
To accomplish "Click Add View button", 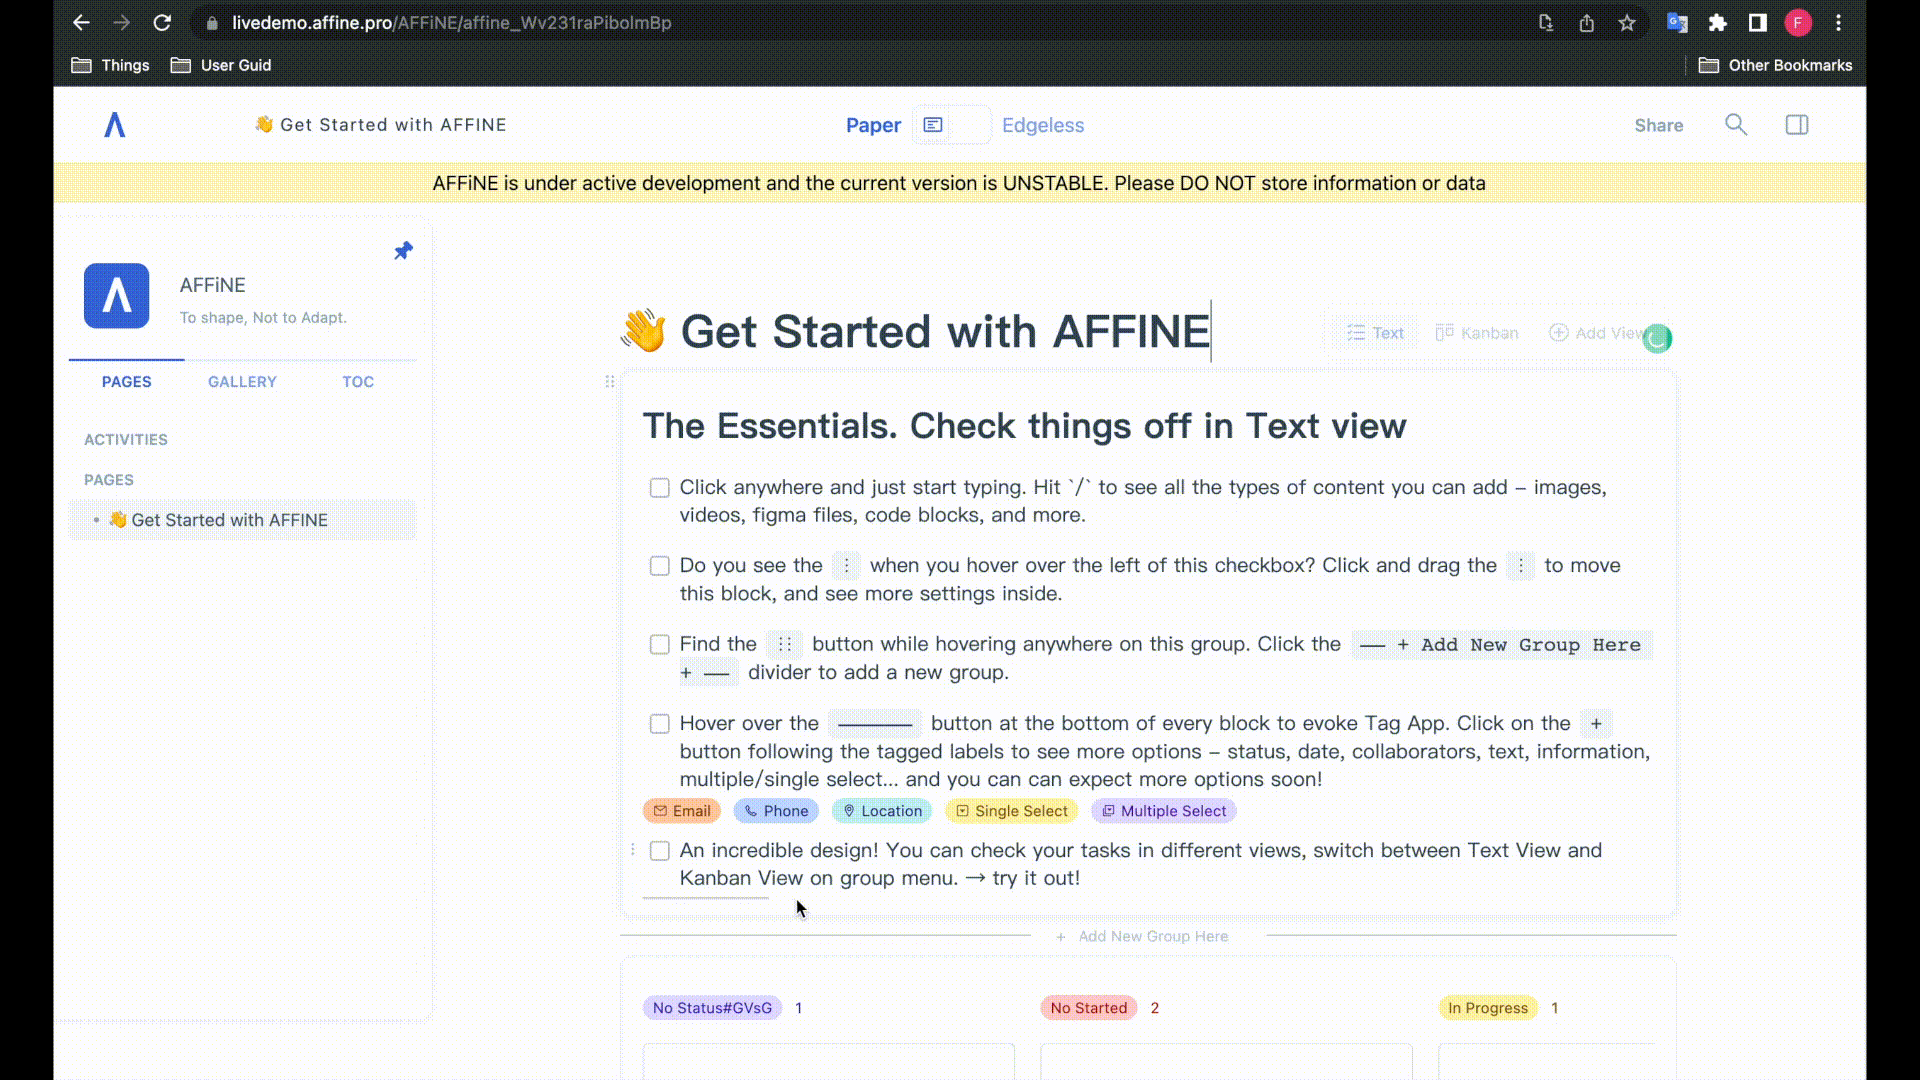I will click(x=1598, y=333).
